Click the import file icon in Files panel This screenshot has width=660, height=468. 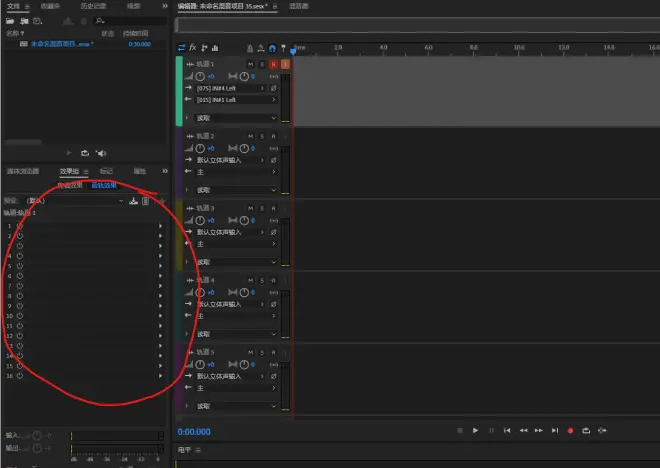(24, 21)
